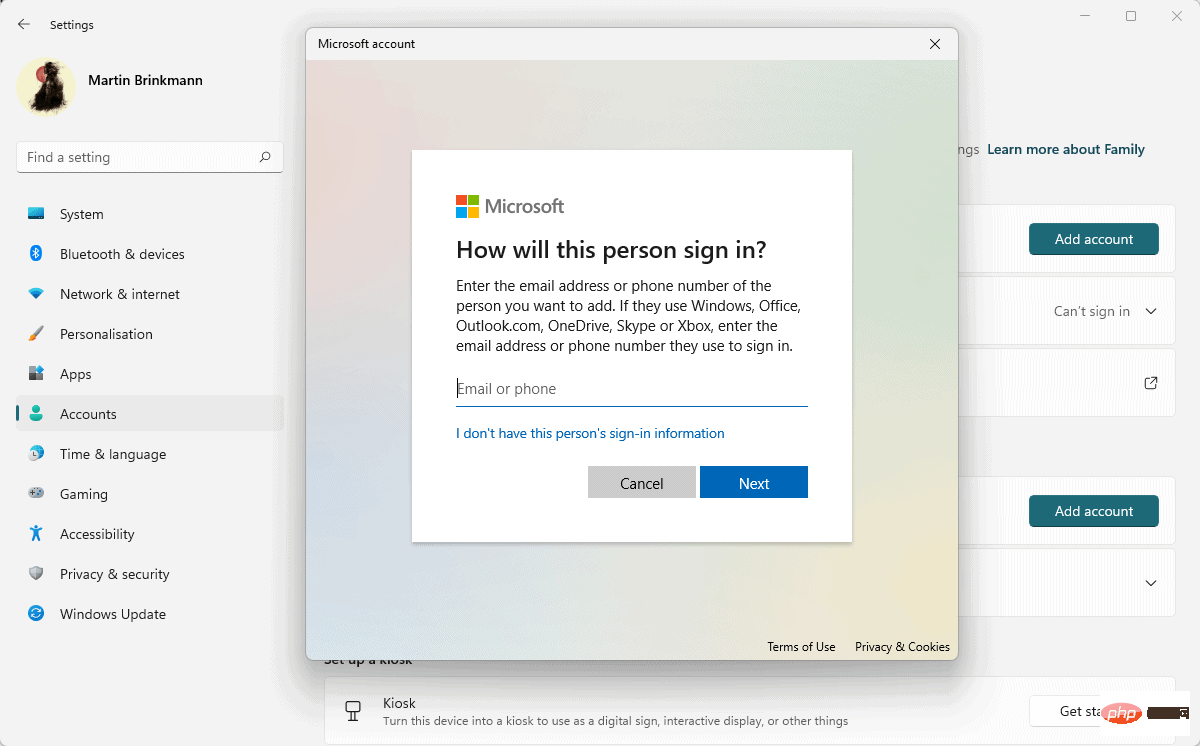Click the search magnifier in Find a setting
1200x746 pixels.
(265, 157)
